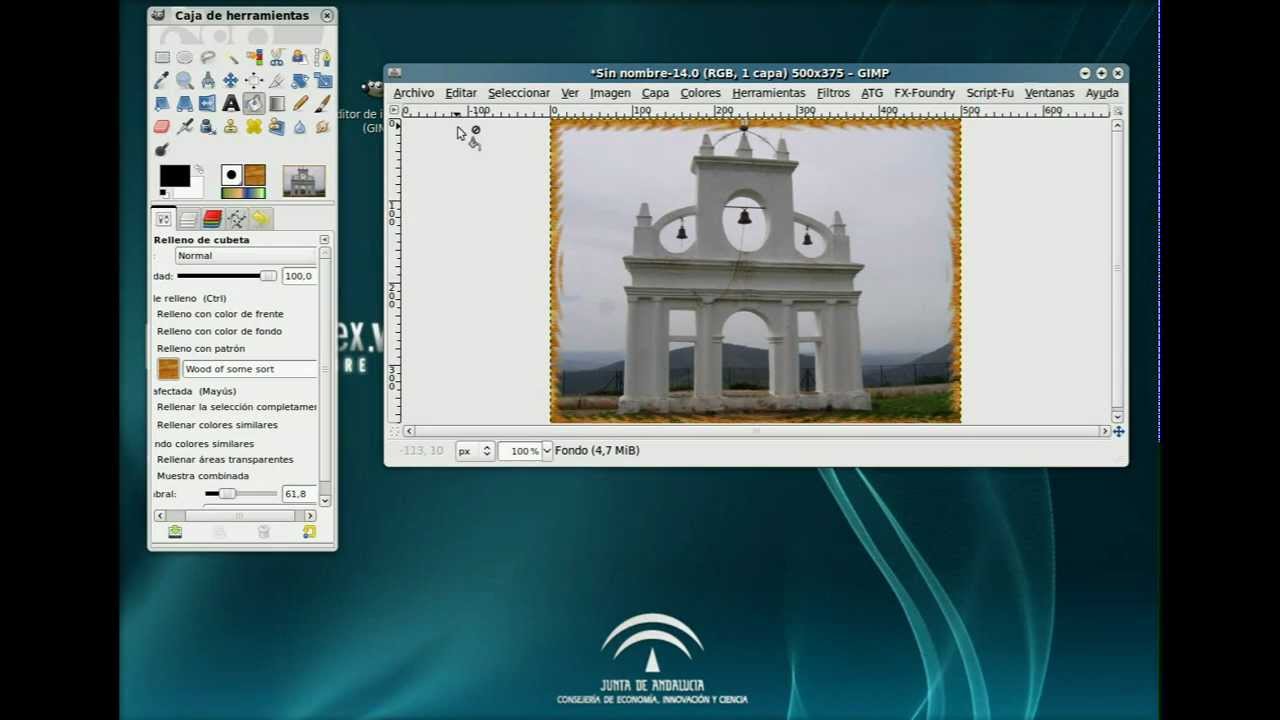Select the Perspective tool

tap(185, 103)
